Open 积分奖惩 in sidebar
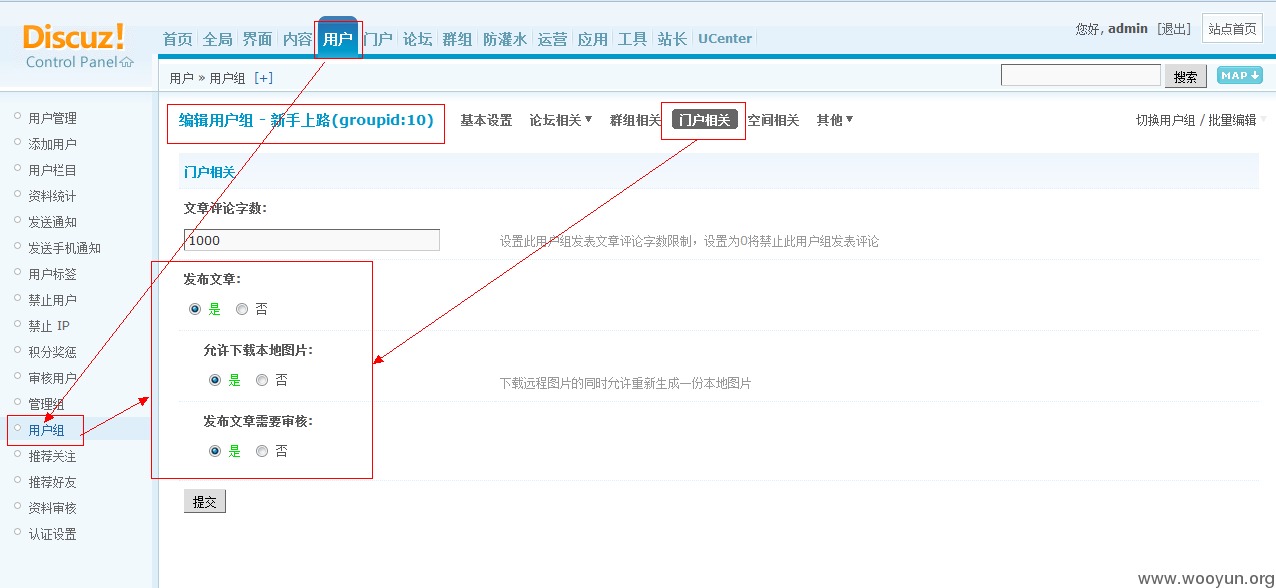This screenshot has width=1276, height=588. point(52,352)
